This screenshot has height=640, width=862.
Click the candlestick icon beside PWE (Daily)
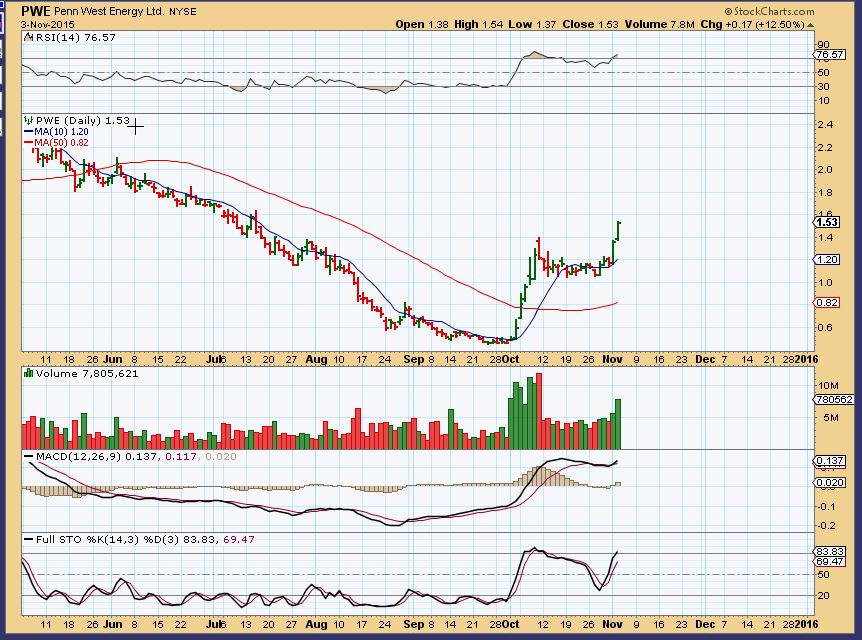click(x=29, y=120)
